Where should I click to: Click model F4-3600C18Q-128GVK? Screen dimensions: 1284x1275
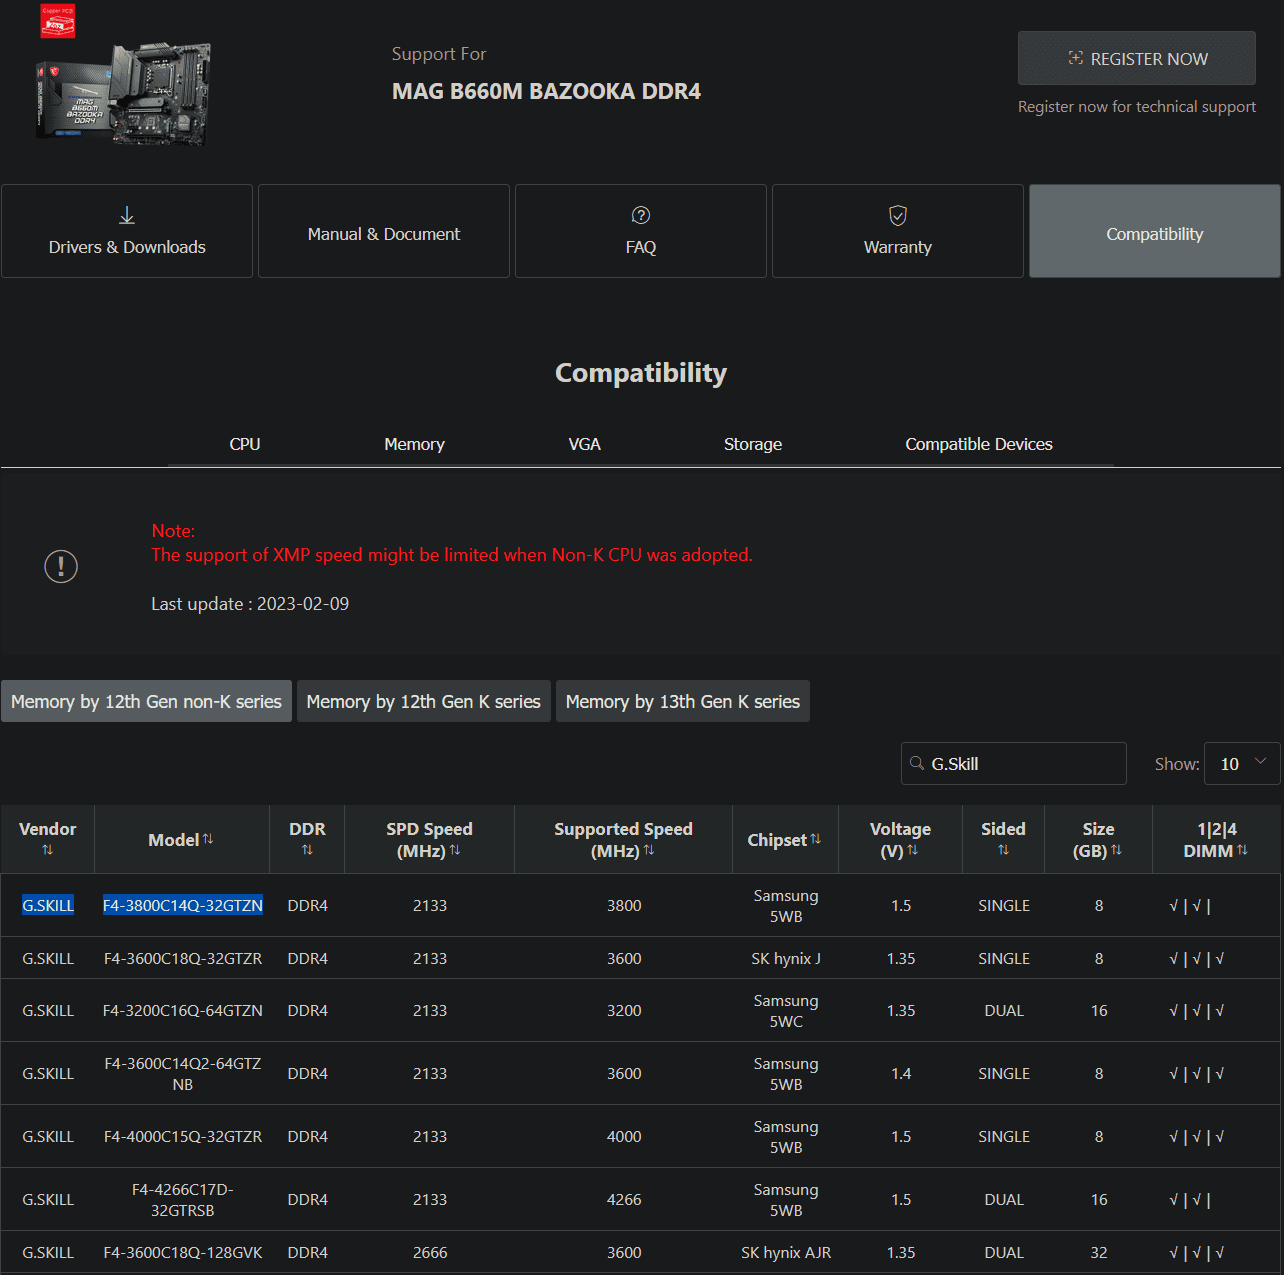coord(183,1252)
